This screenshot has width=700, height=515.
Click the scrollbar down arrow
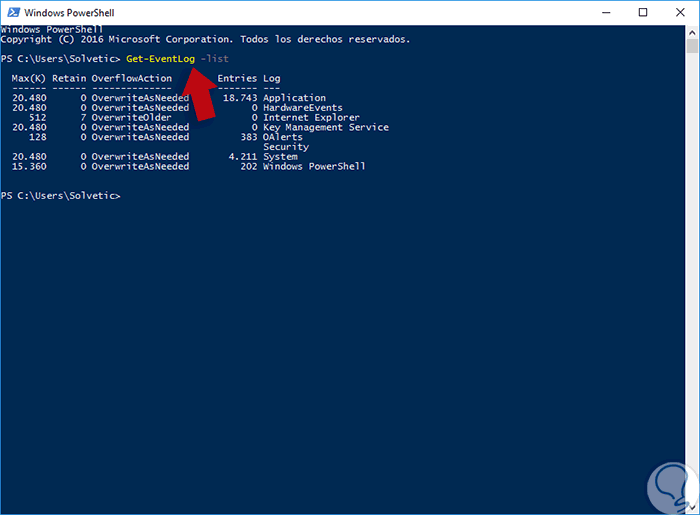[693, 508]
